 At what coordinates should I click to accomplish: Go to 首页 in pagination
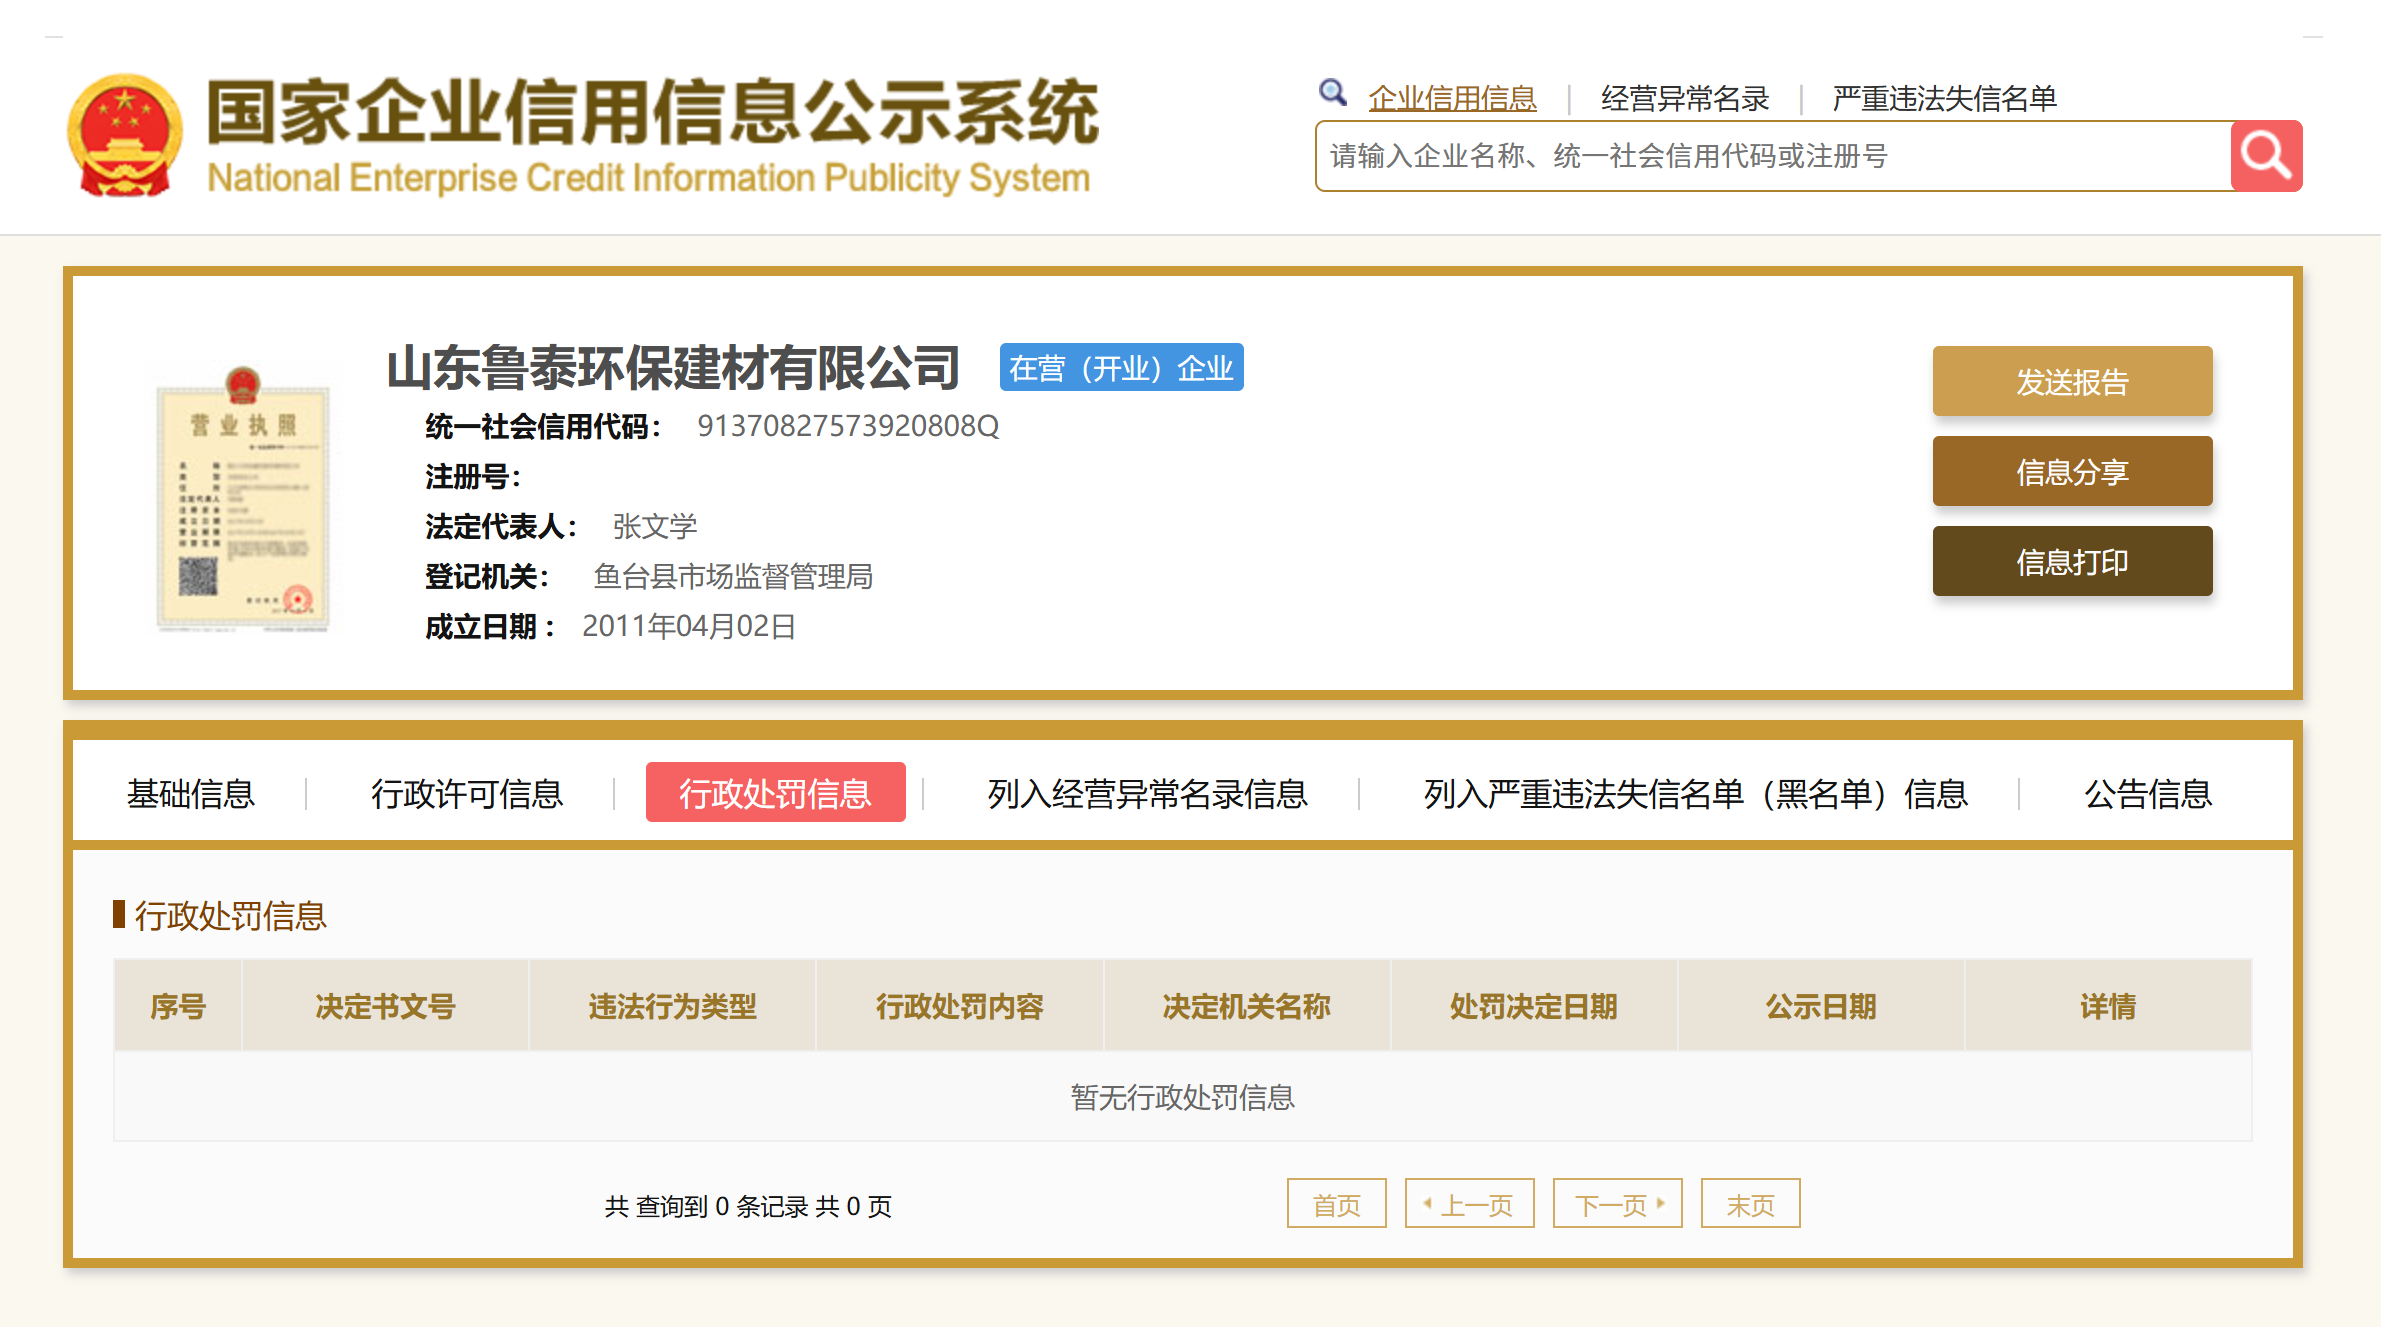1336,1203
